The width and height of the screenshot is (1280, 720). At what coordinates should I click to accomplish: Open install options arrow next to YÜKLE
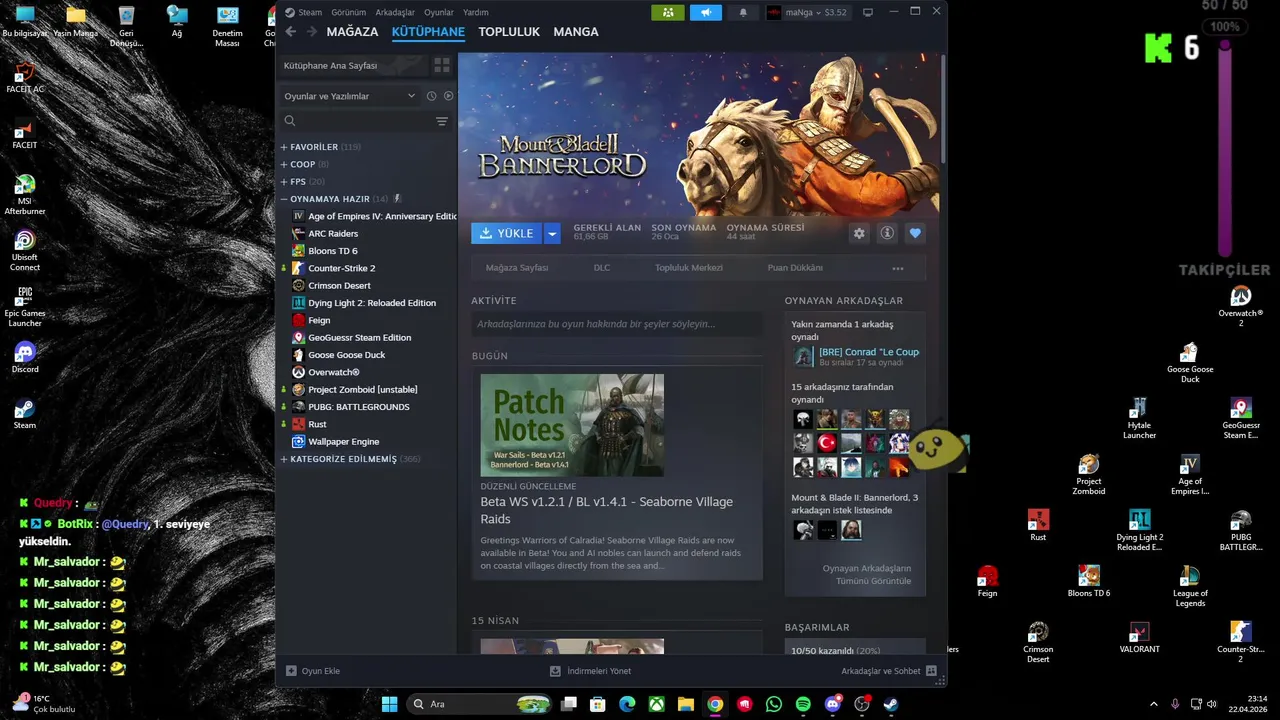tap(552, 233)
